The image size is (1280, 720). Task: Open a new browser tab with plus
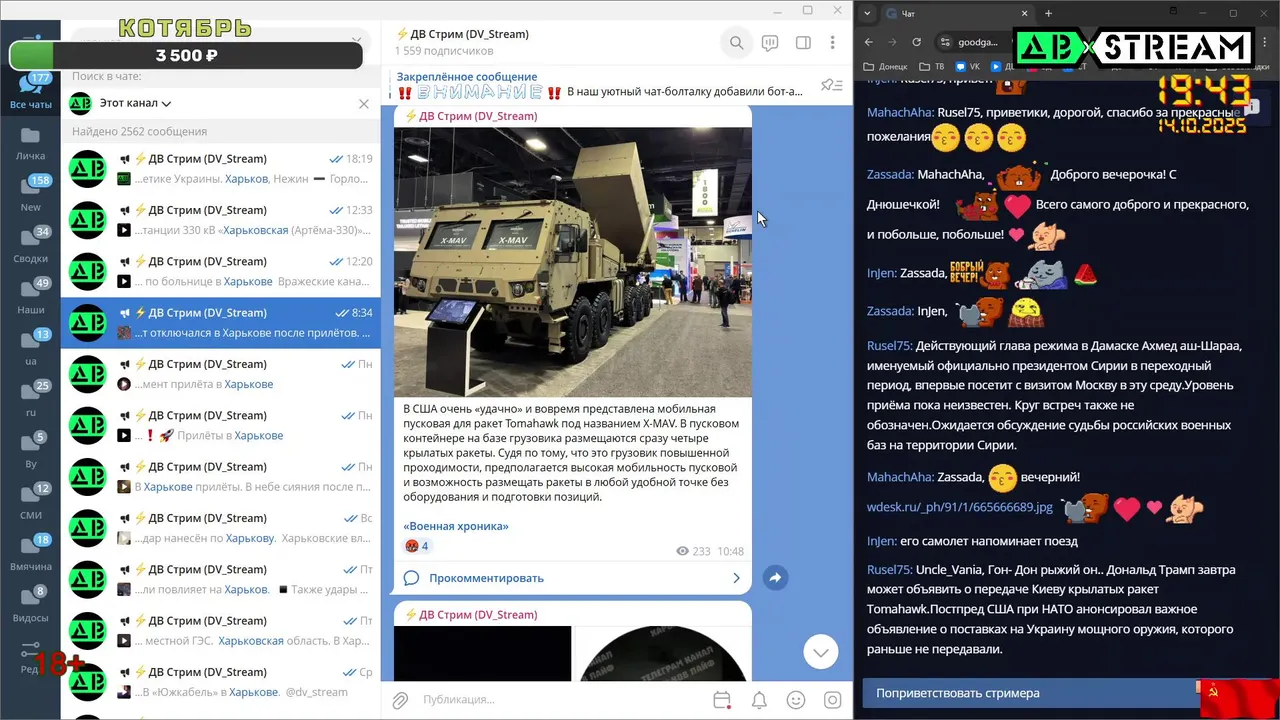(1048, 13)
